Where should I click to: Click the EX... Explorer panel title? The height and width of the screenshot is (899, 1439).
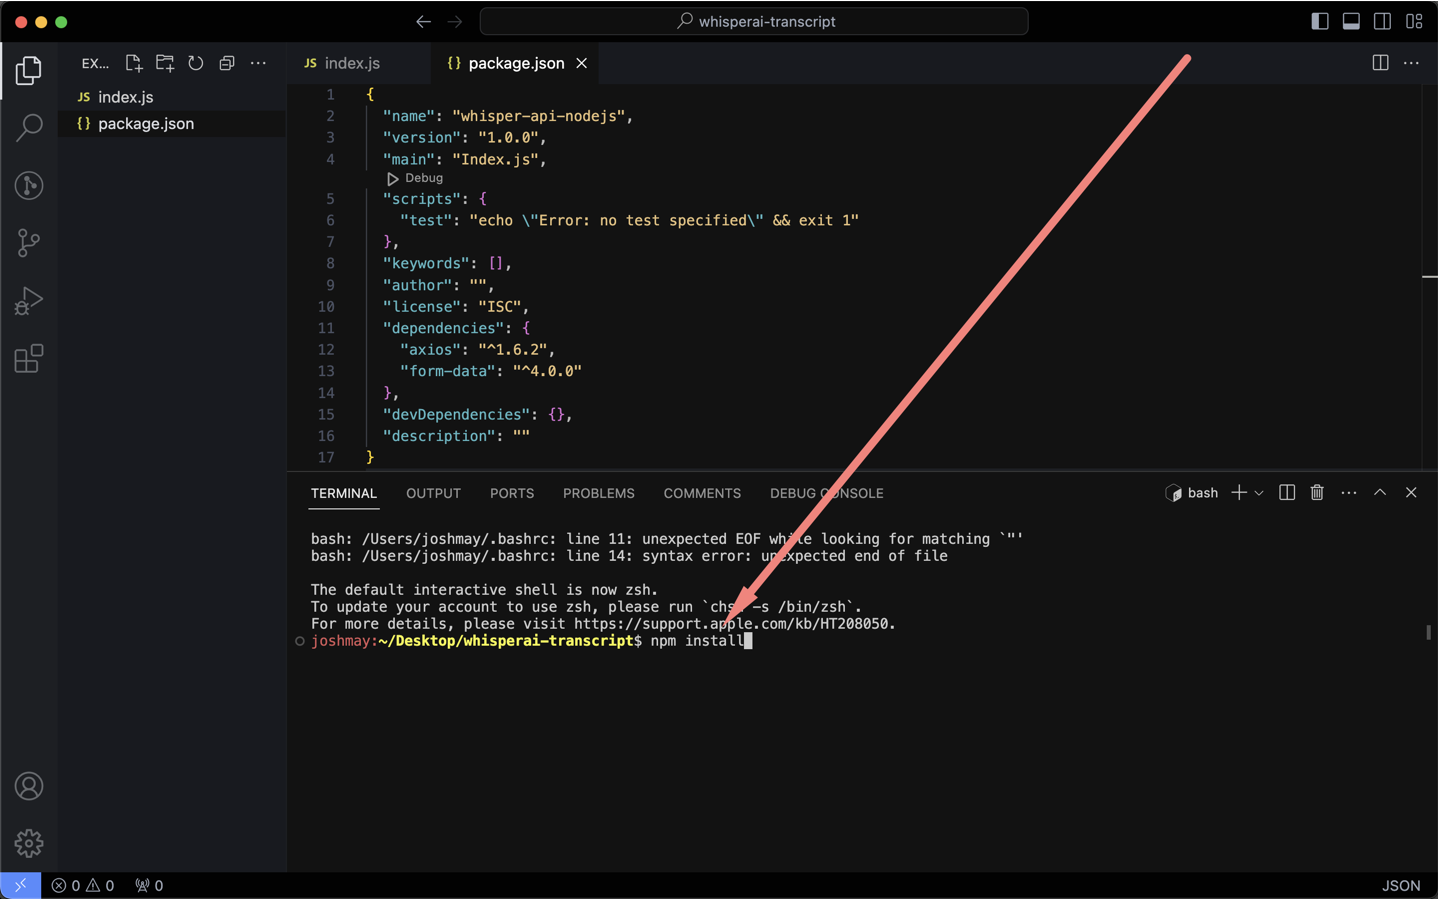(x=95, y=63)
